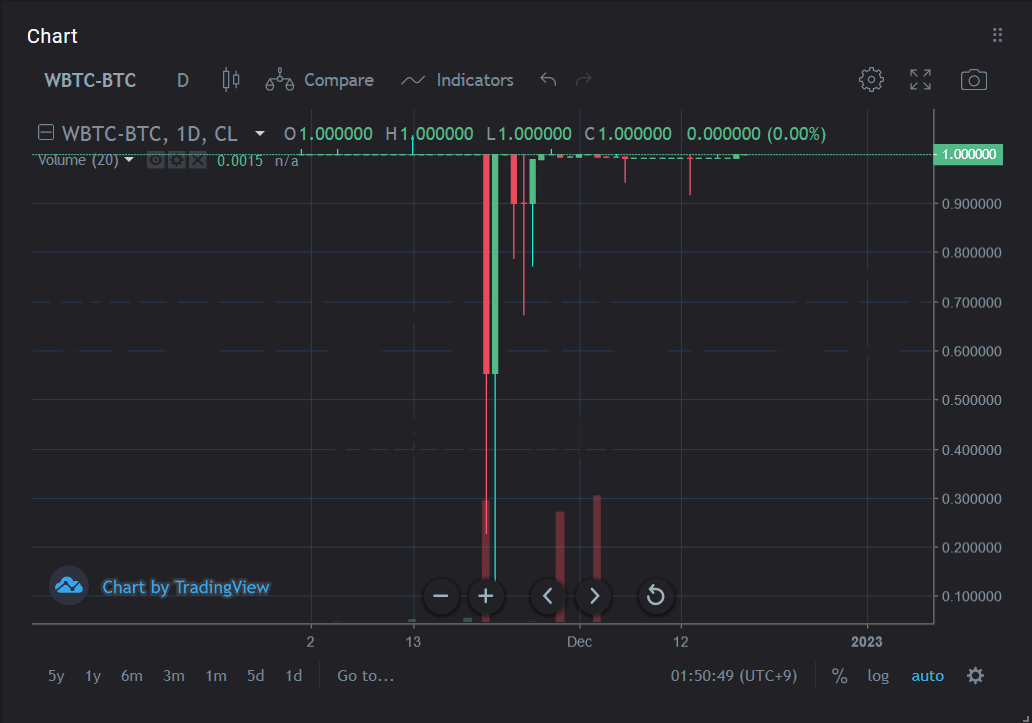Toggle logarithmic scale mode
Viewport: 1032px width, 723px height.
click(x=878, y=676)
